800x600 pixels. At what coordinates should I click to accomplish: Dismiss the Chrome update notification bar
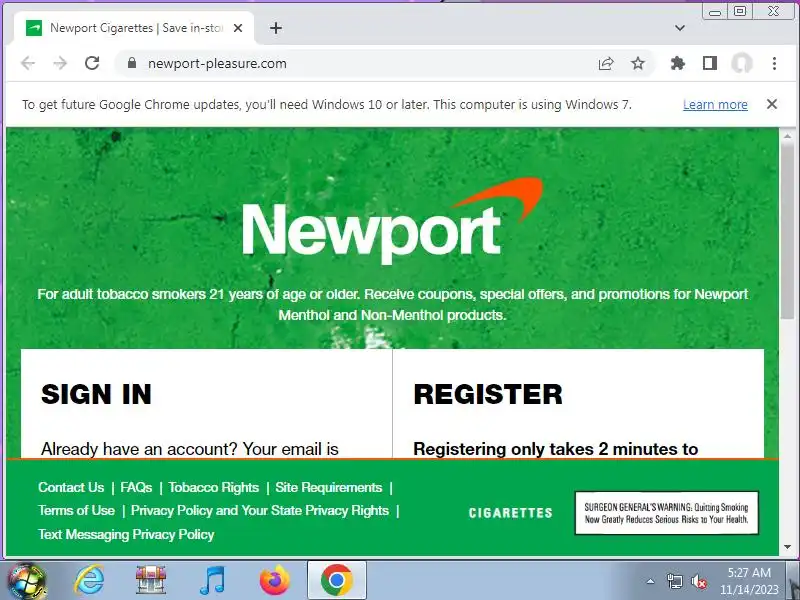[x=772, y=104]
